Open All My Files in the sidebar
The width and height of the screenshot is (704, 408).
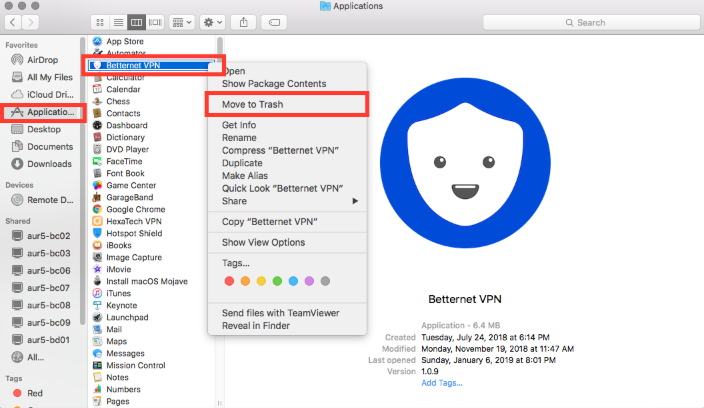42,77
